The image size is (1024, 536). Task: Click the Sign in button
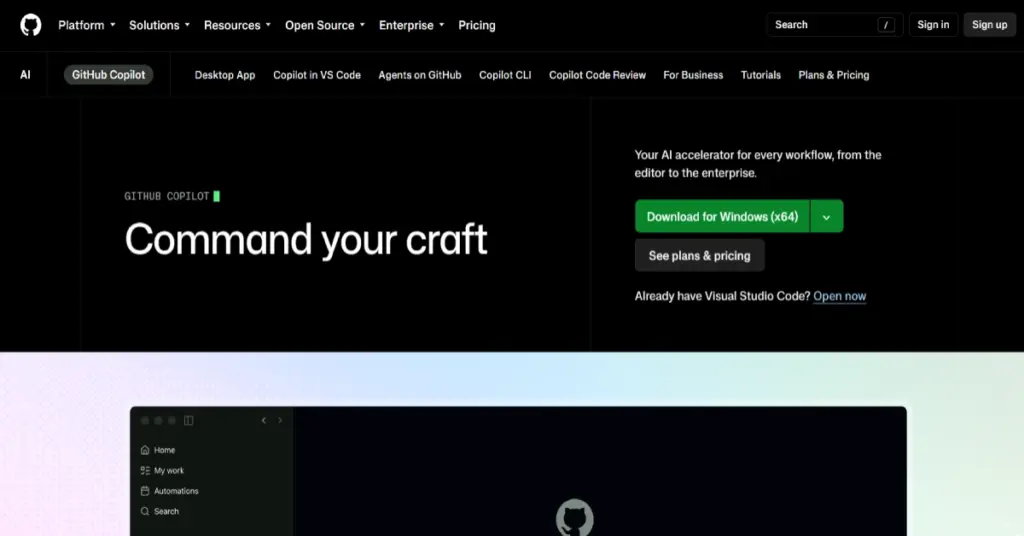[x=933, y=25]
